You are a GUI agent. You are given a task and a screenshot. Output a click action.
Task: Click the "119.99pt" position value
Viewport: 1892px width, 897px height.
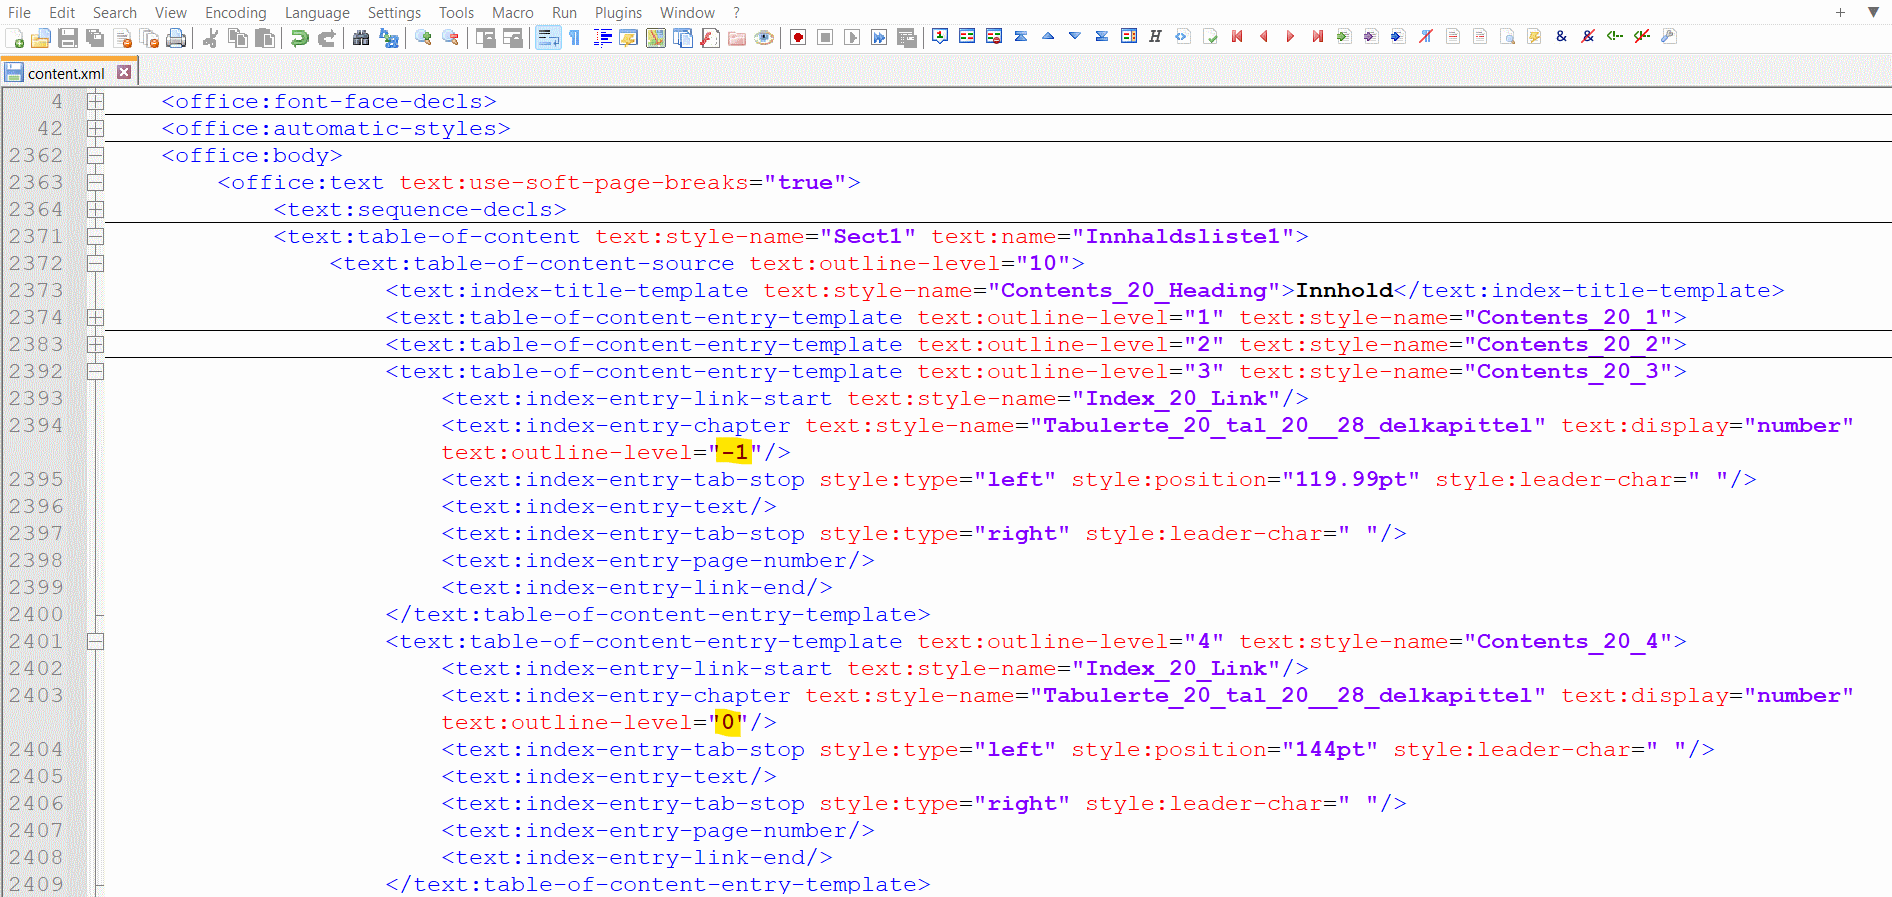click(1351, 479)
